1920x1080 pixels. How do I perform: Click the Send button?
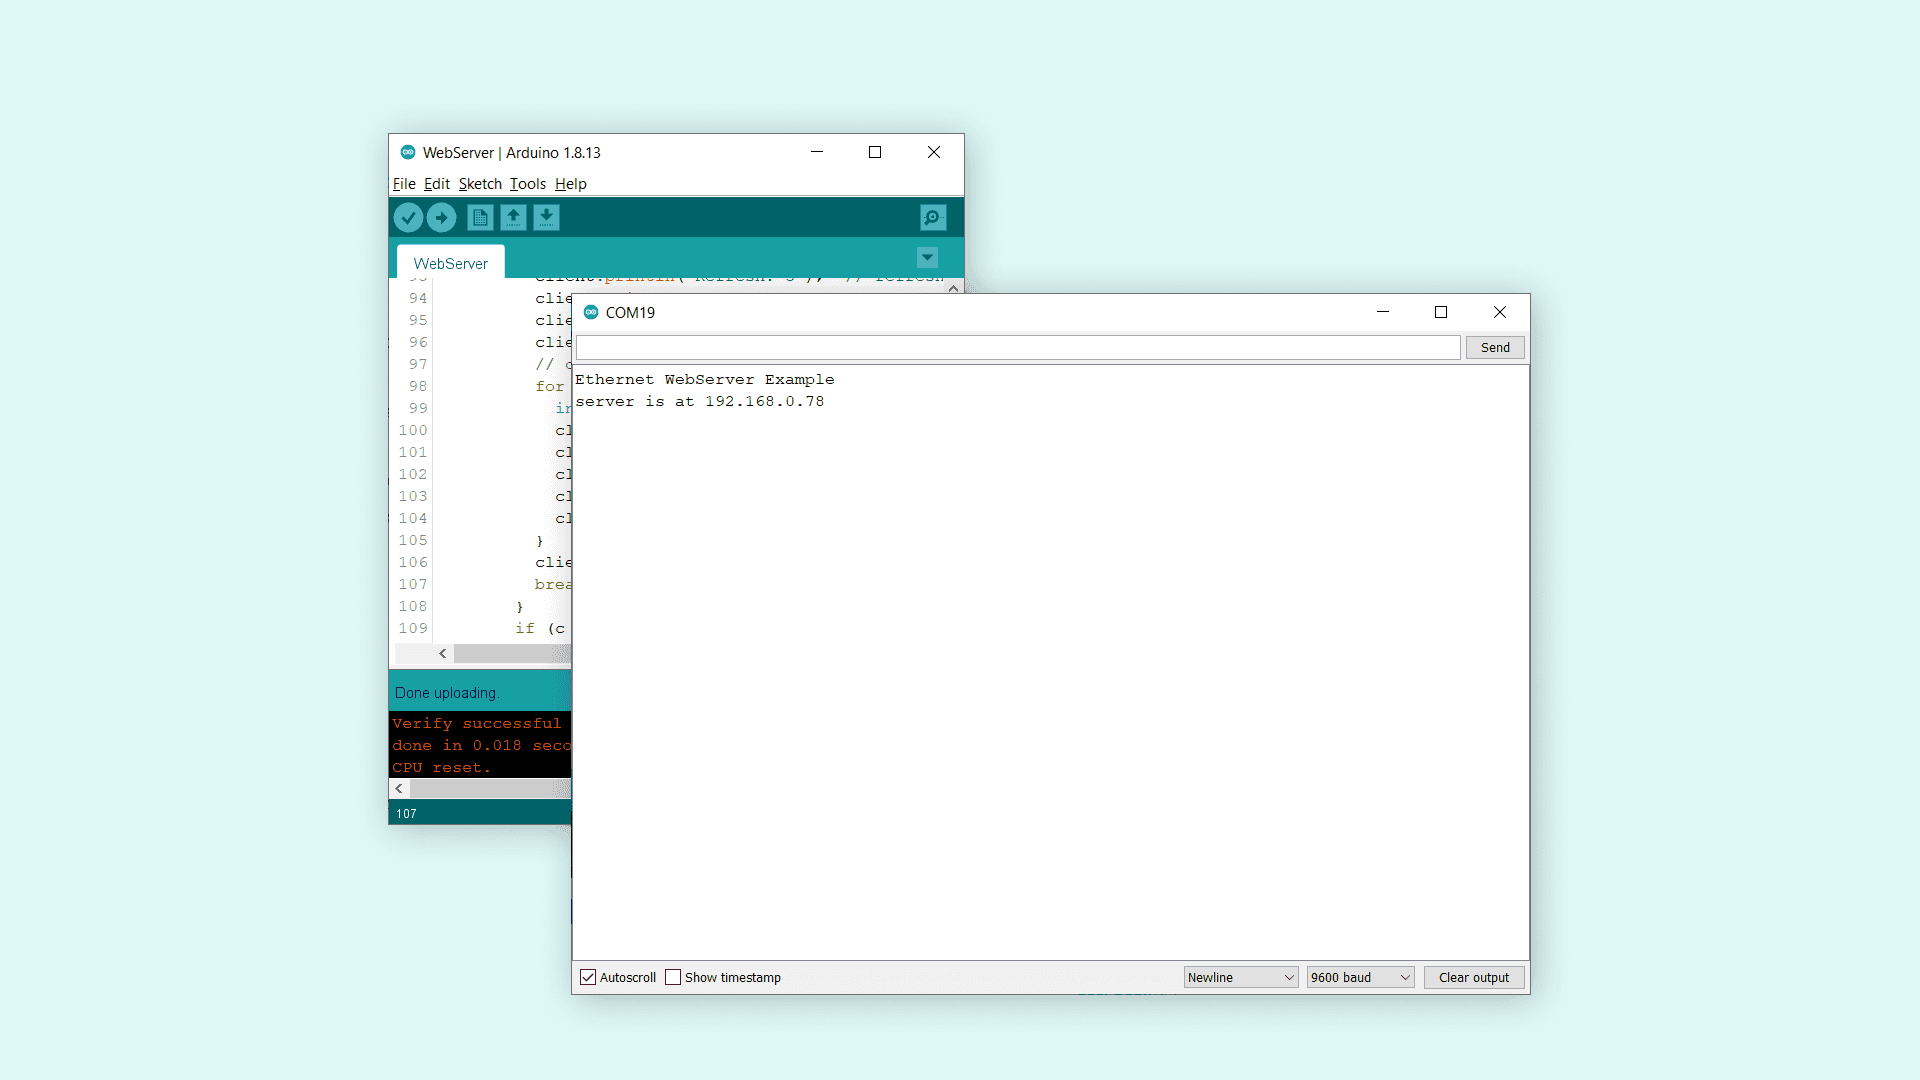[x=1495, y=347]
